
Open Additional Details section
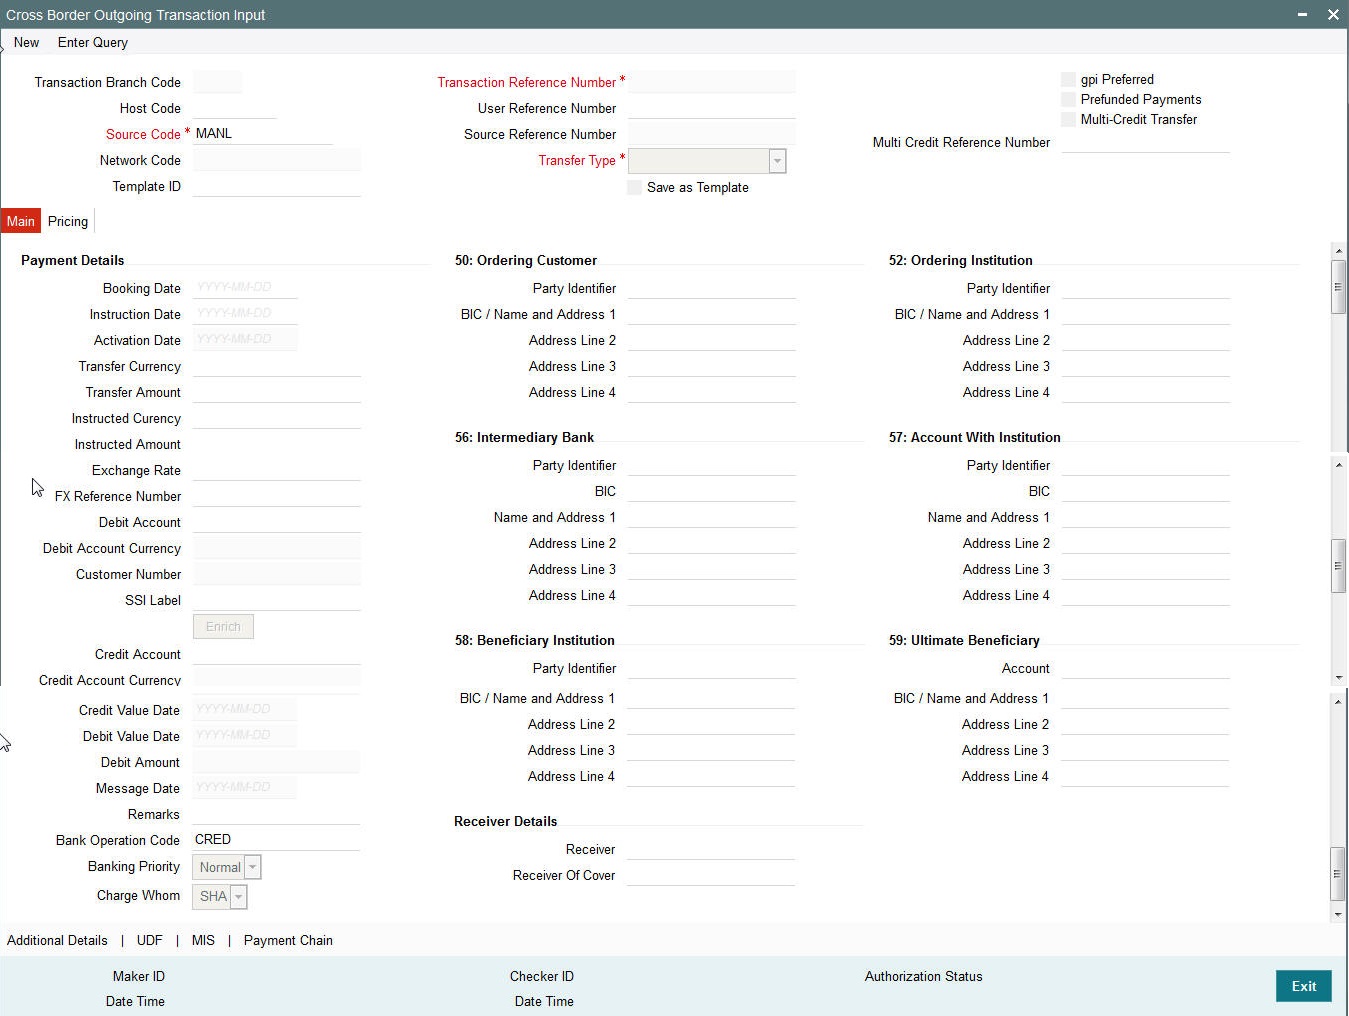pyautogui.click(x=57, y=940)
